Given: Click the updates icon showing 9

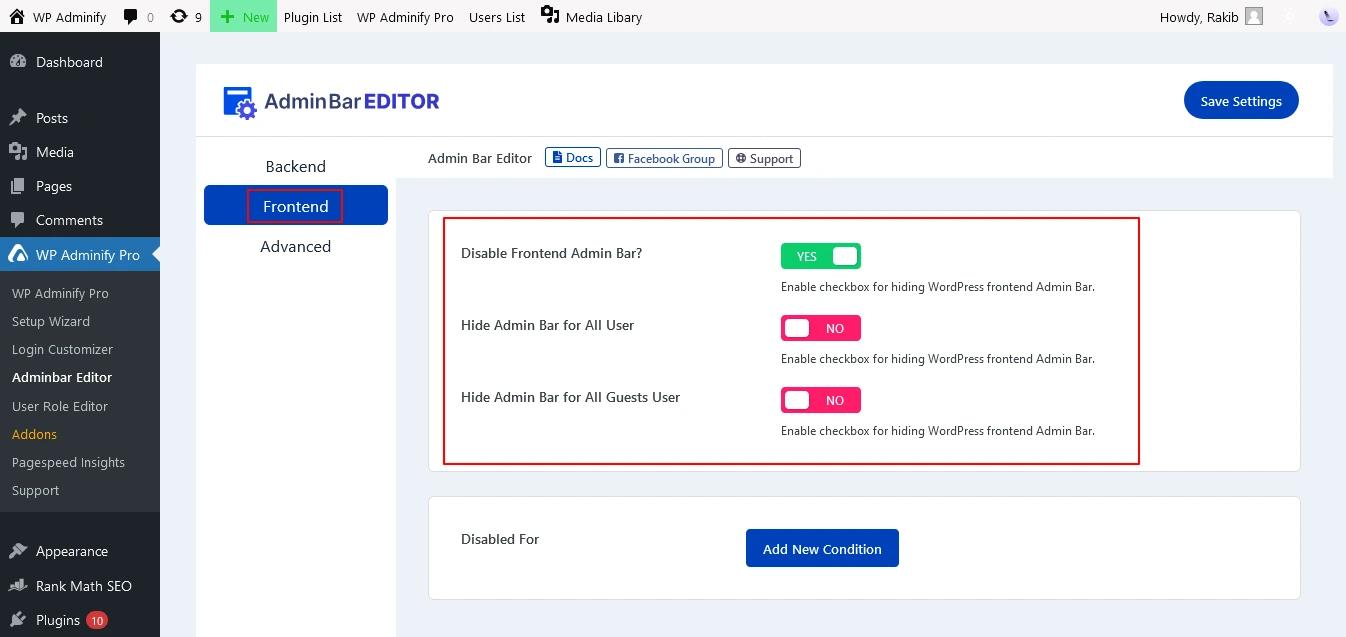Looking at the screenshot, I should click(180, 16).
